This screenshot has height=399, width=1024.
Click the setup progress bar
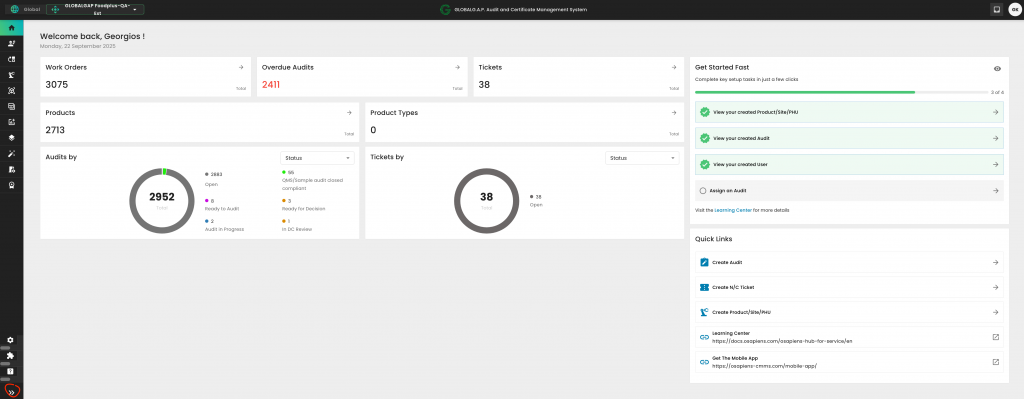841,93
